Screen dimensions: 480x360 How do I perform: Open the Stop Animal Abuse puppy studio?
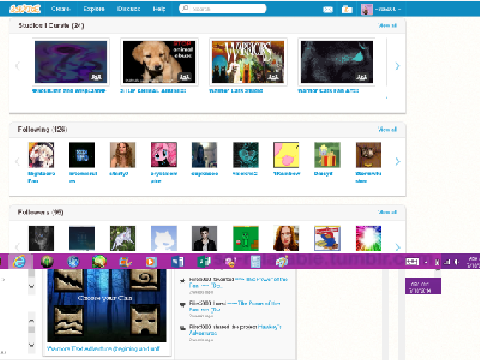point(159,62)
